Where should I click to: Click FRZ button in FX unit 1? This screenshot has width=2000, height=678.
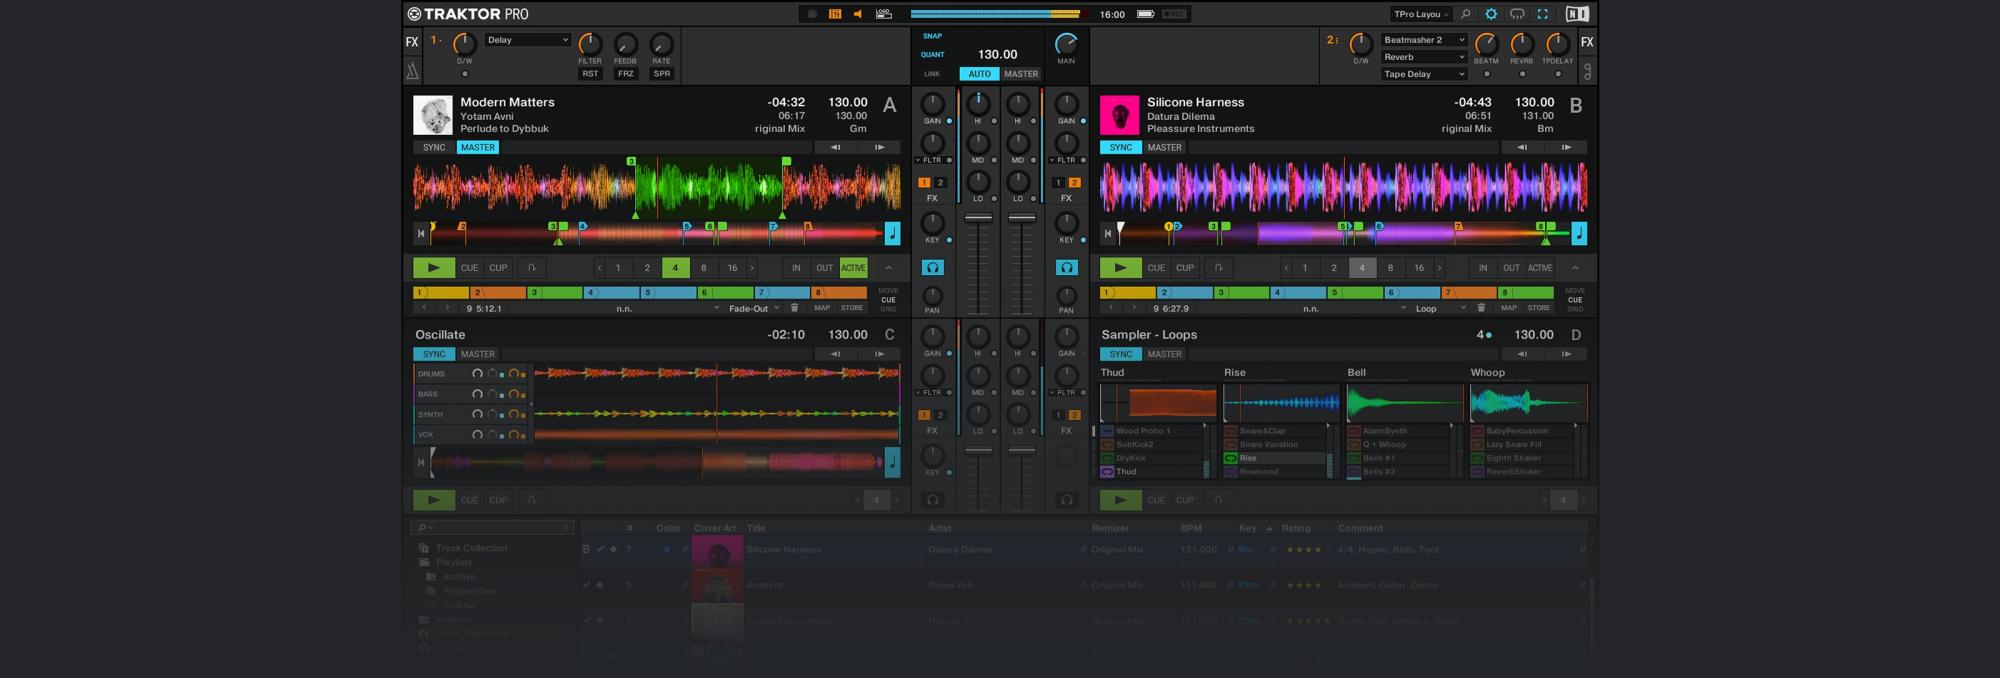[626, 74]
